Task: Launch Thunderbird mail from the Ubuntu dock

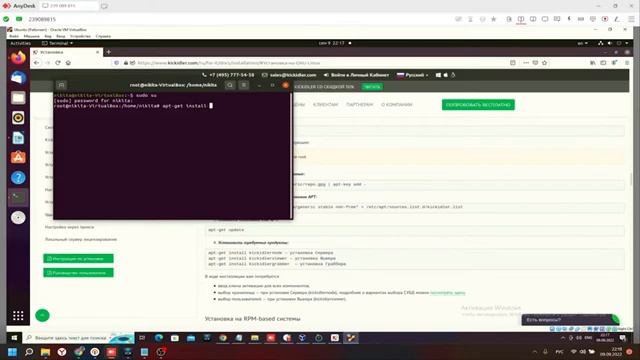Action: click(18, 78)
